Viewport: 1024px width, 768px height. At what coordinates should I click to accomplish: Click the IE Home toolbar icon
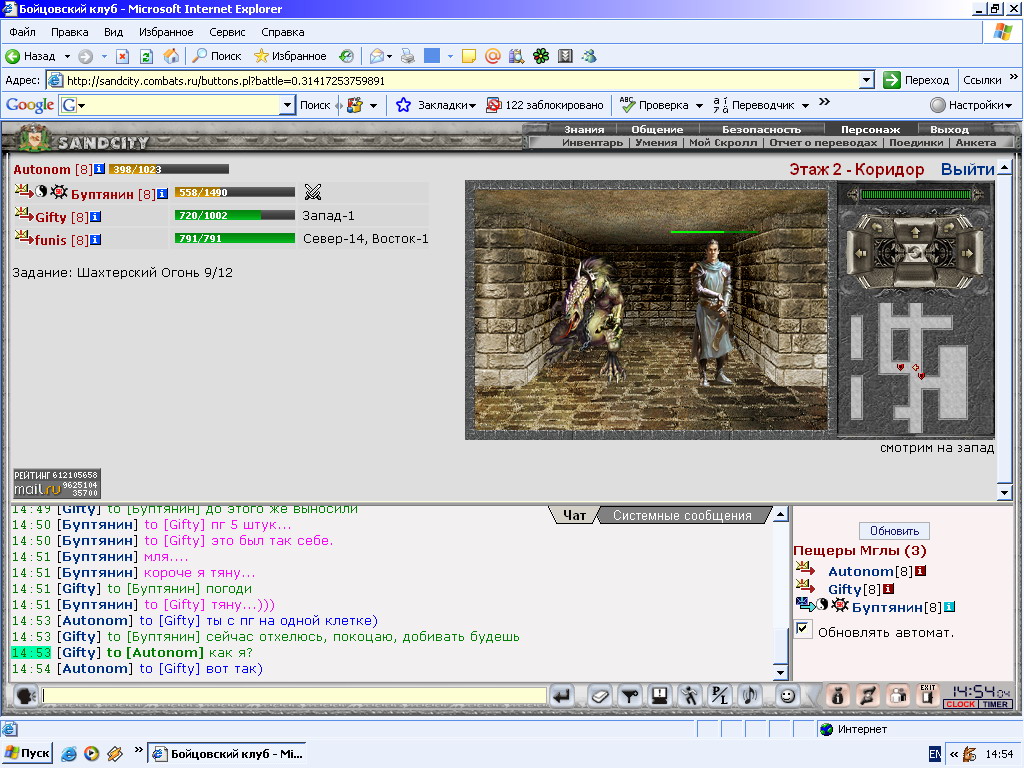tap(170, 56)
